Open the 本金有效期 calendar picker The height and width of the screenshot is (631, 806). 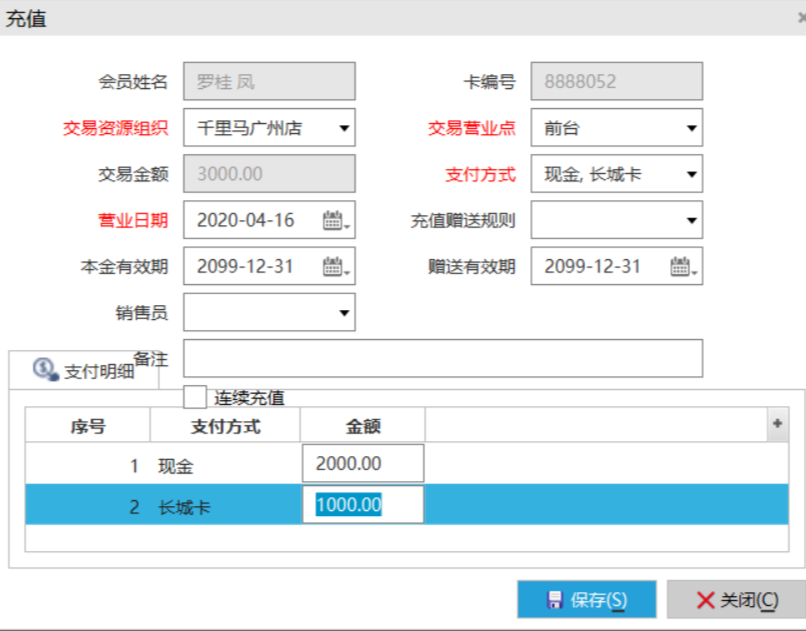click(x=334, y=267)
